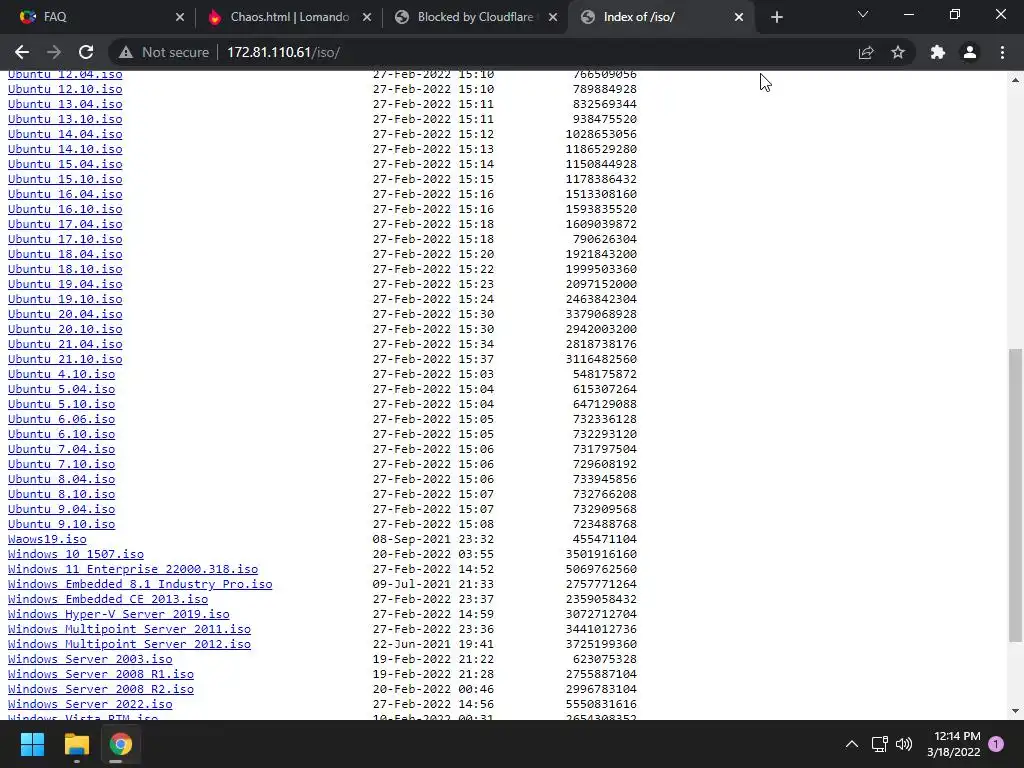The height and width of the screenshot is (768, 1024).
Task: Click the Not secure warning icon
Action: coord(125,52)
